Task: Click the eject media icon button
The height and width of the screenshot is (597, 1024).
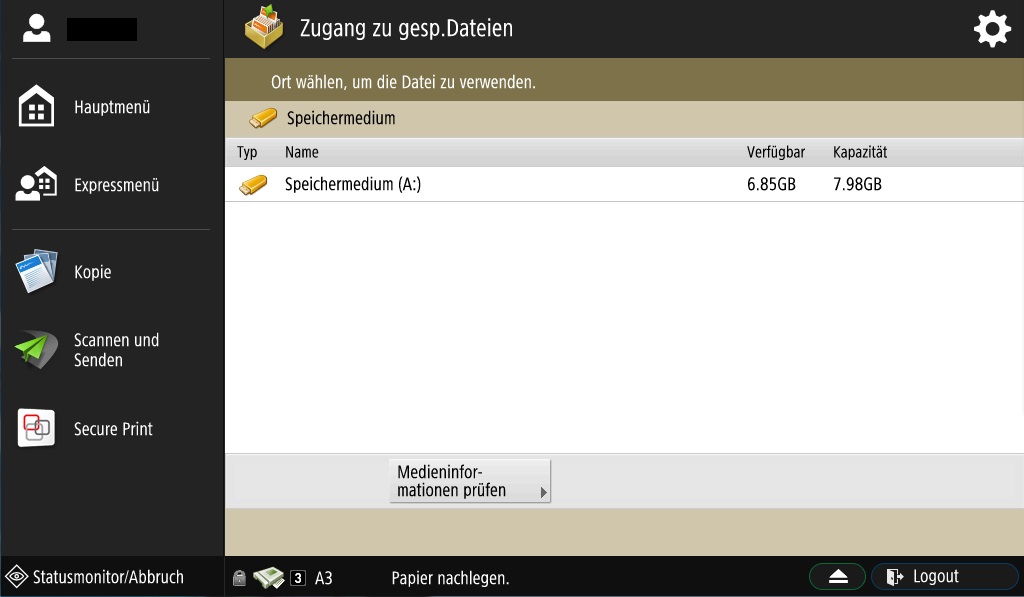Action: tap(837, 577)
